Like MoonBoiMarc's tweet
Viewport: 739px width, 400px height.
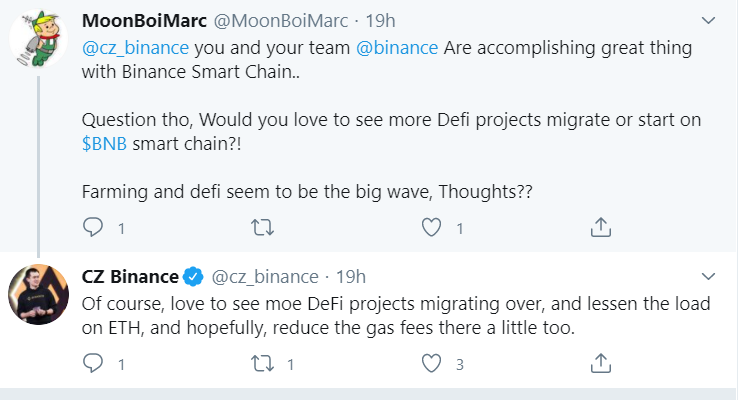431,229
